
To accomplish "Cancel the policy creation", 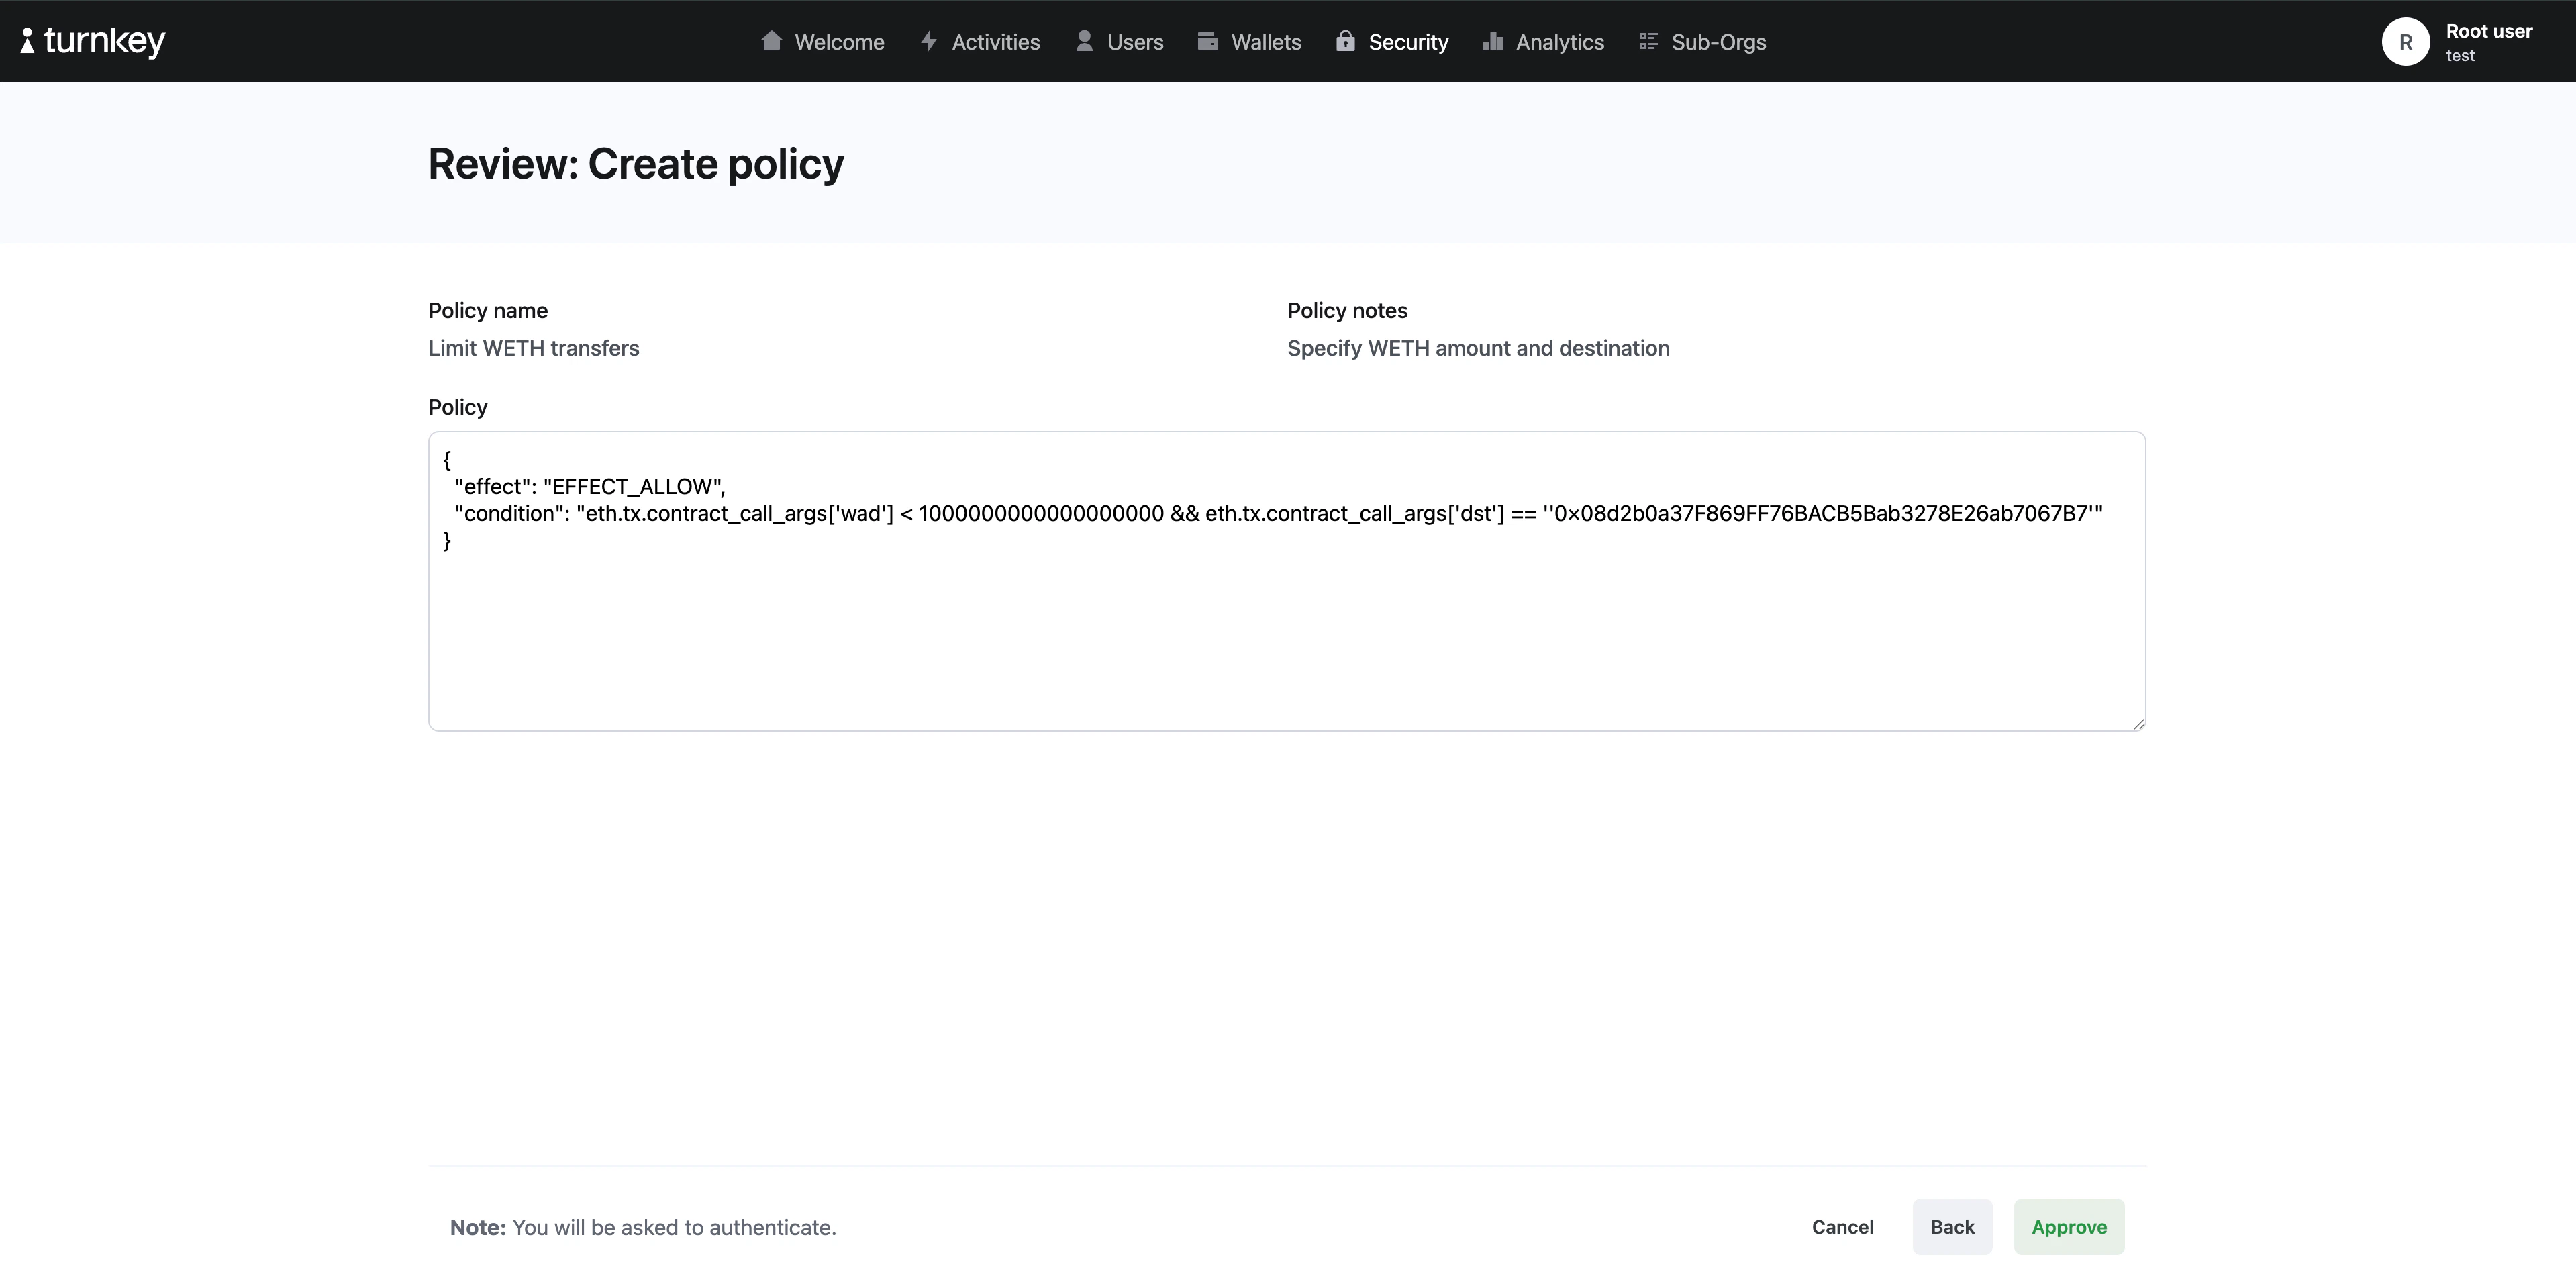I will pos(1842,1226).
